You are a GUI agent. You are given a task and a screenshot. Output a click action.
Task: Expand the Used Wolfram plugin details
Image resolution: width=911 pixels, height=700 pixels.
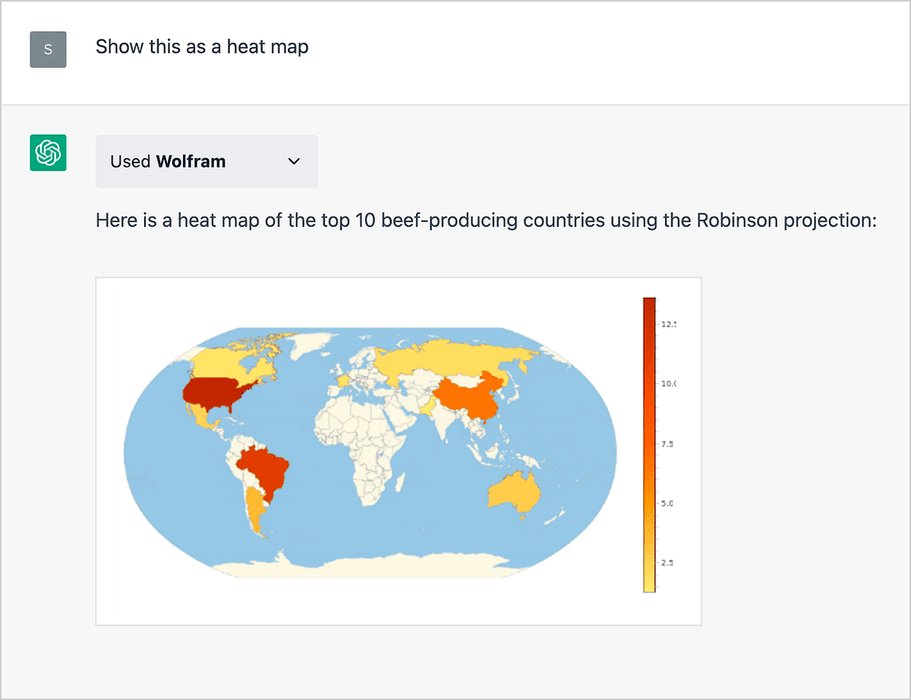(206, 161)
